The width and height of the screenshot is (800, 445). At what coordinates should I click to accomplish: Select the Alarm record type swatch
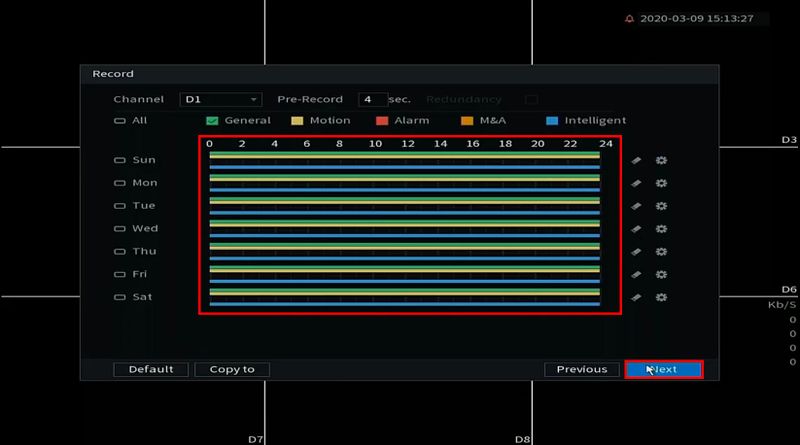pos(382,121)
